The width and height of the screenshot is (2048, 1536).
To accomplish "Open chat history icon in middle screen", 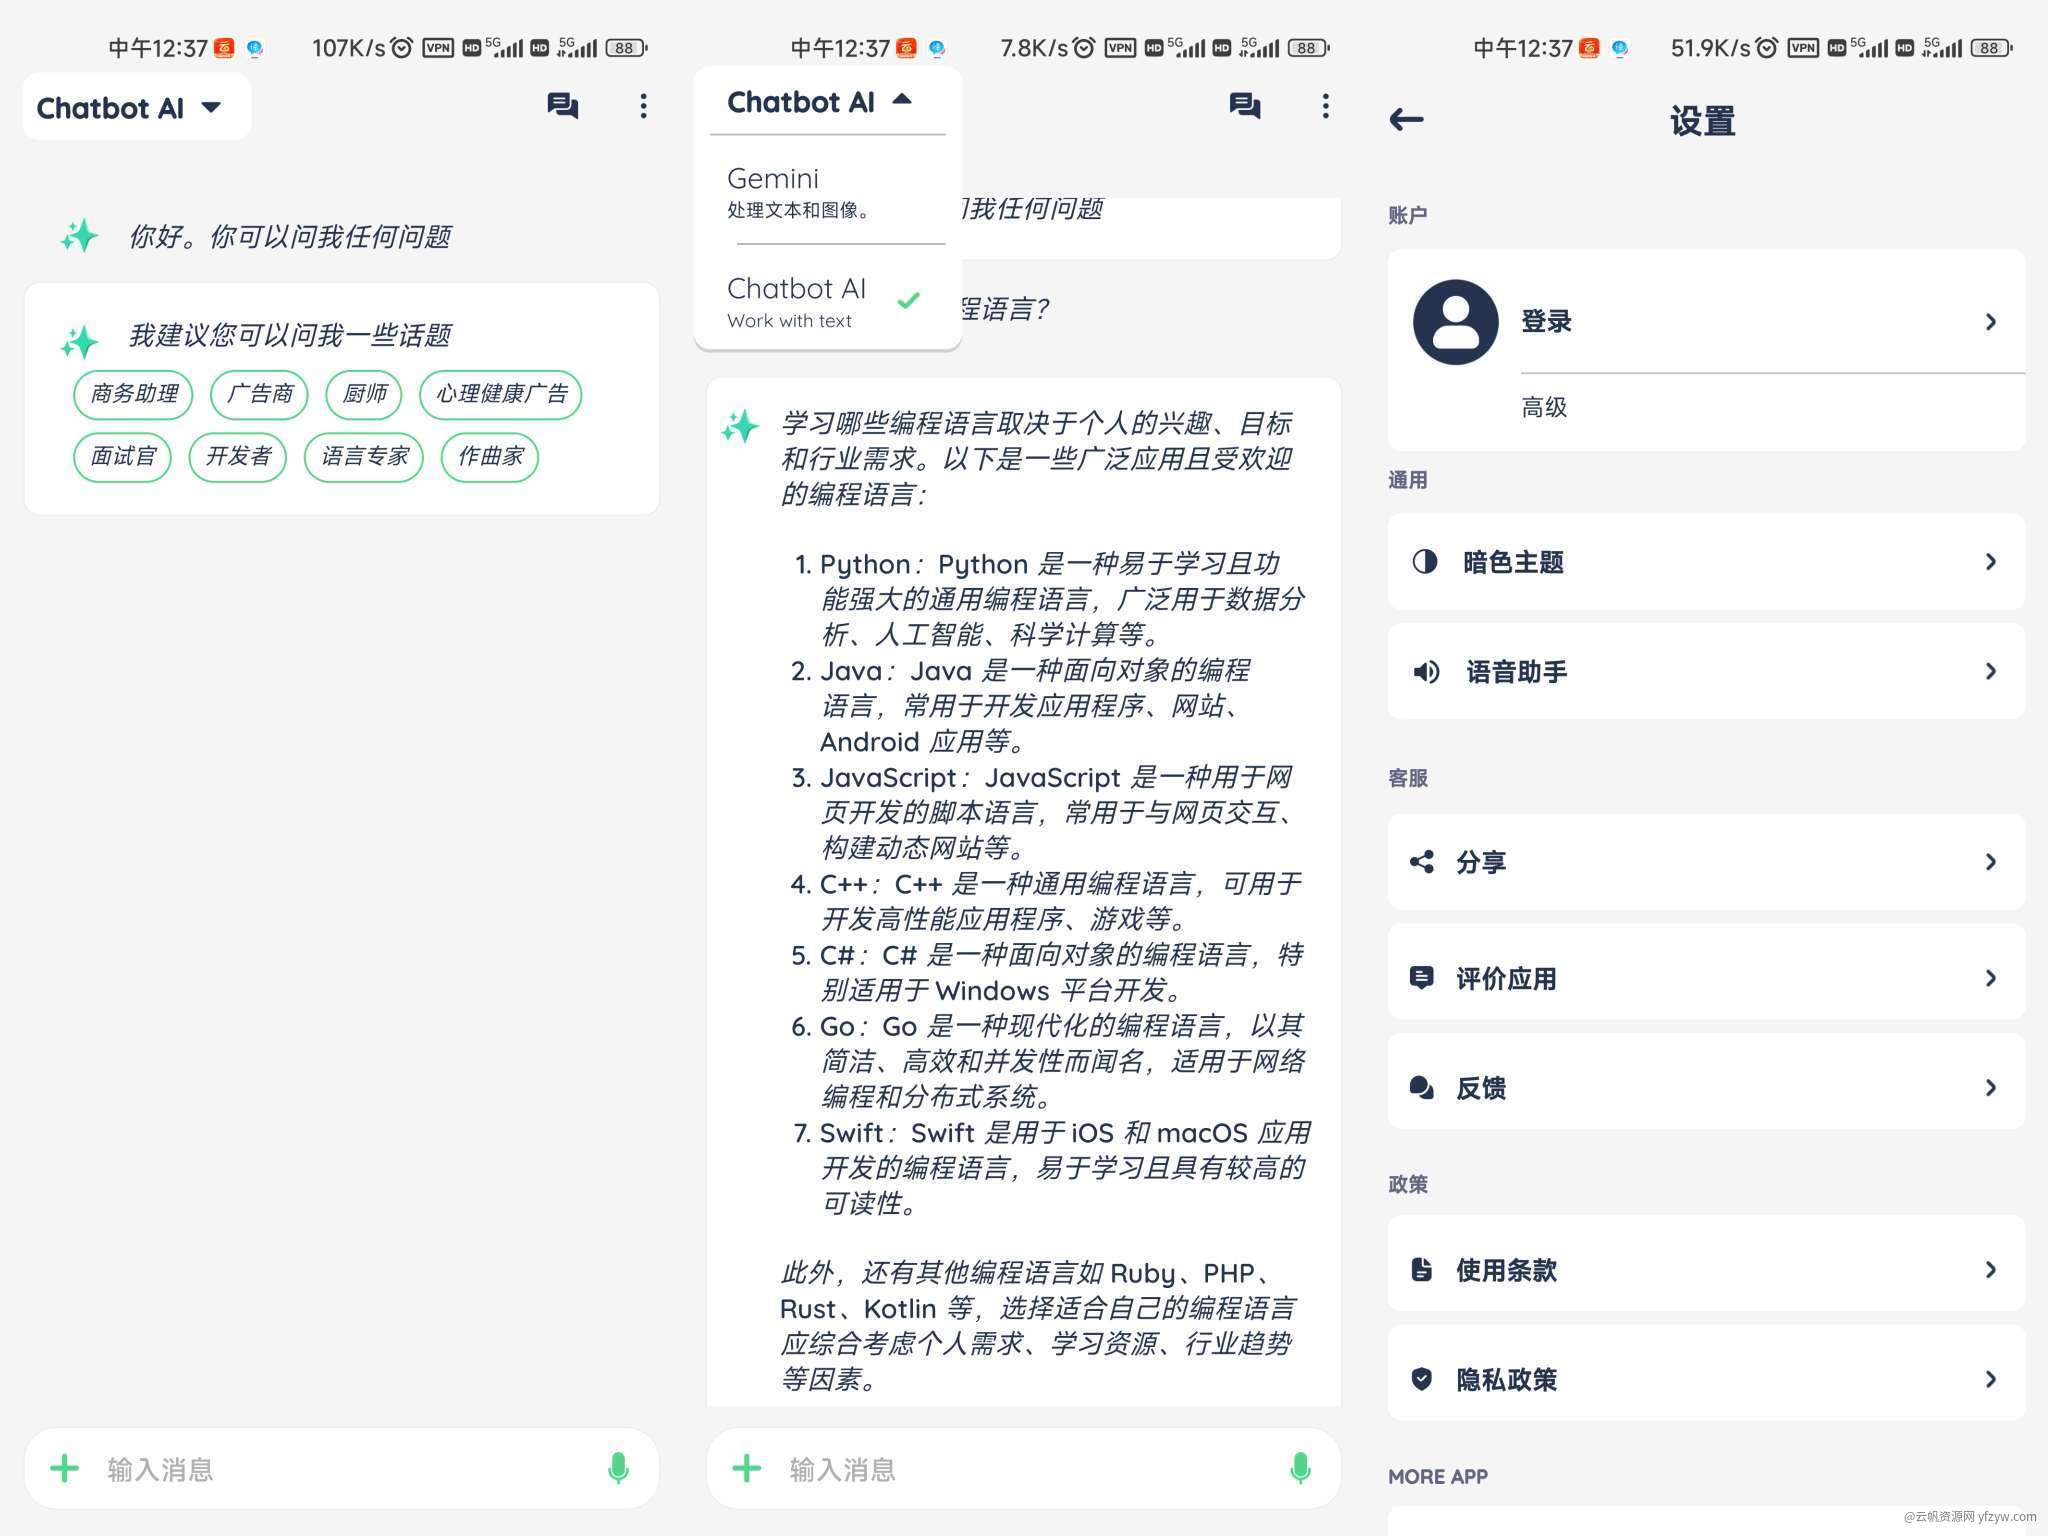I will point(1245,106).
